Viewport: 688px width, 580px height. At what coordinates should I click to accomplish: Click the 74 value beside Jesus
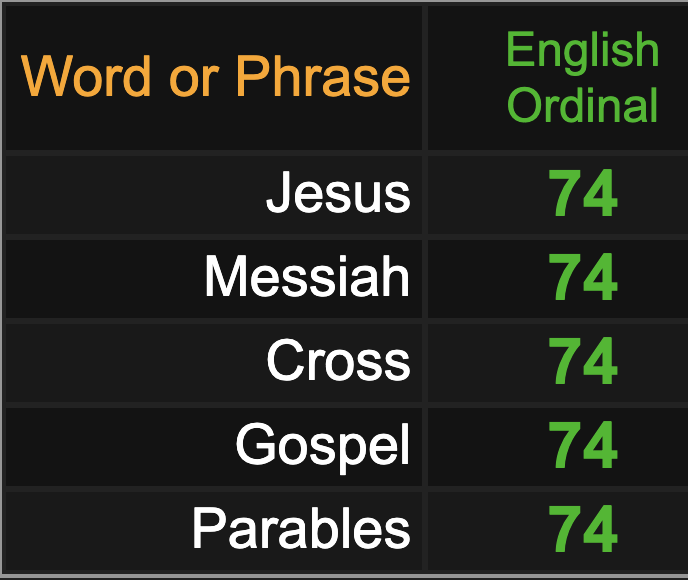[583, 193]
